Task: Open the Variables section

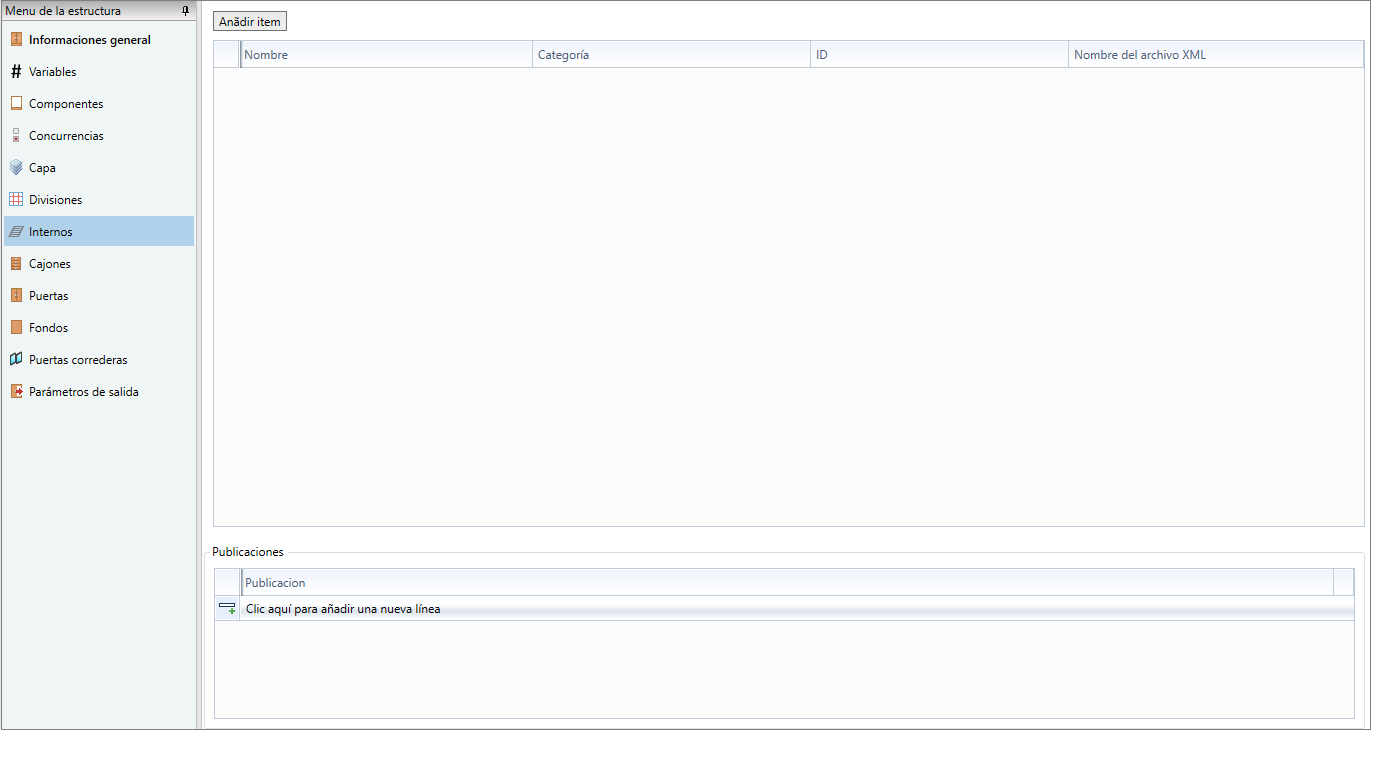Action: pos(99,72)
